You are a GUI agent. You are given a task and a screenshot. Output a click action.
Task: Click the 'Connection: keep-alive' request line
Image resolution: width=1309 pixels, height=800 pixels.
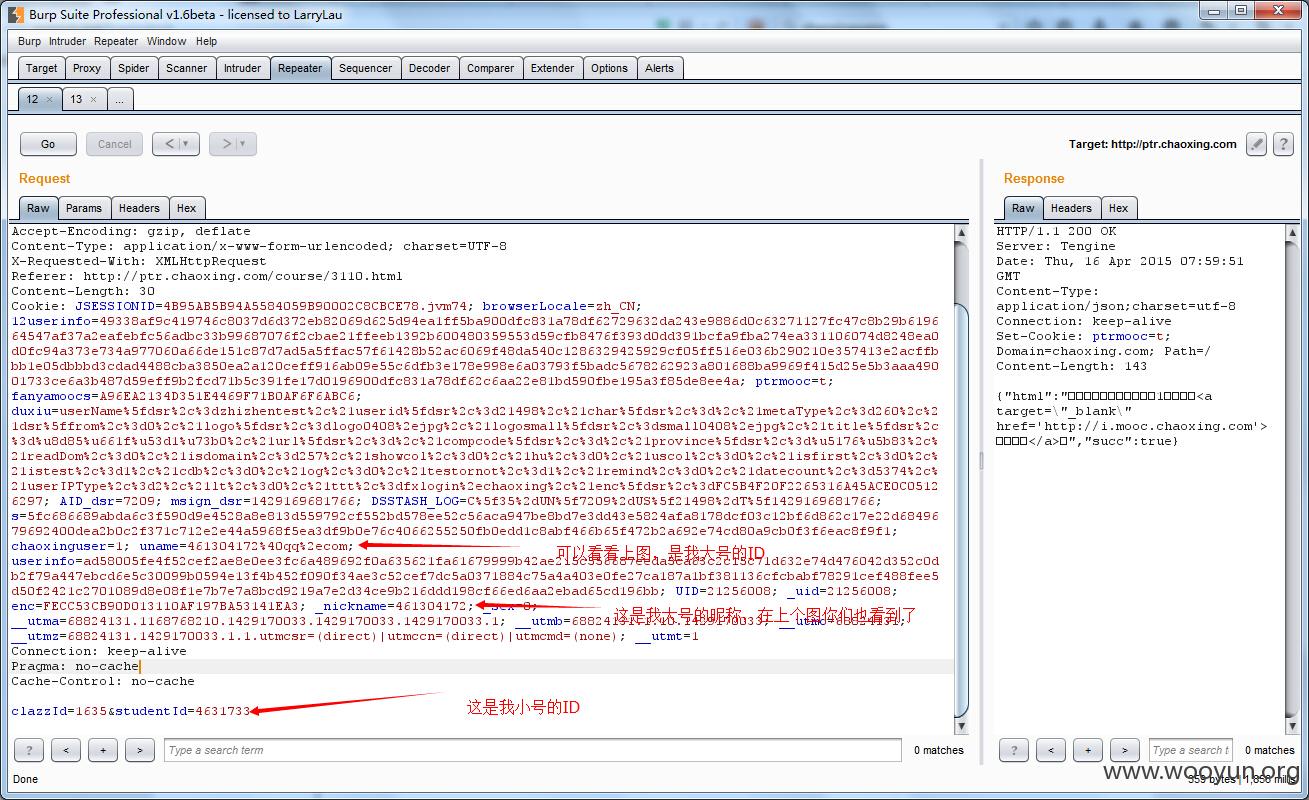[99, 651]
